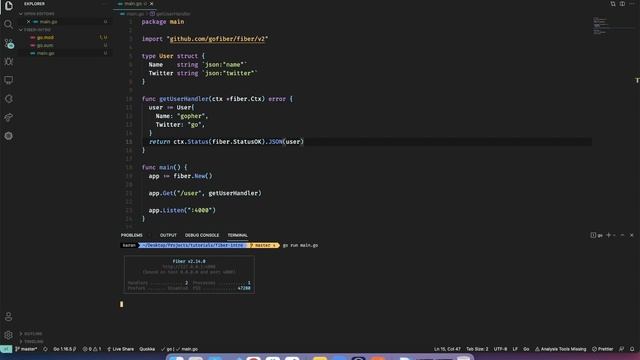Select the main.go editor tab
This screenshot has width=640, height=360.
[133, 4]
